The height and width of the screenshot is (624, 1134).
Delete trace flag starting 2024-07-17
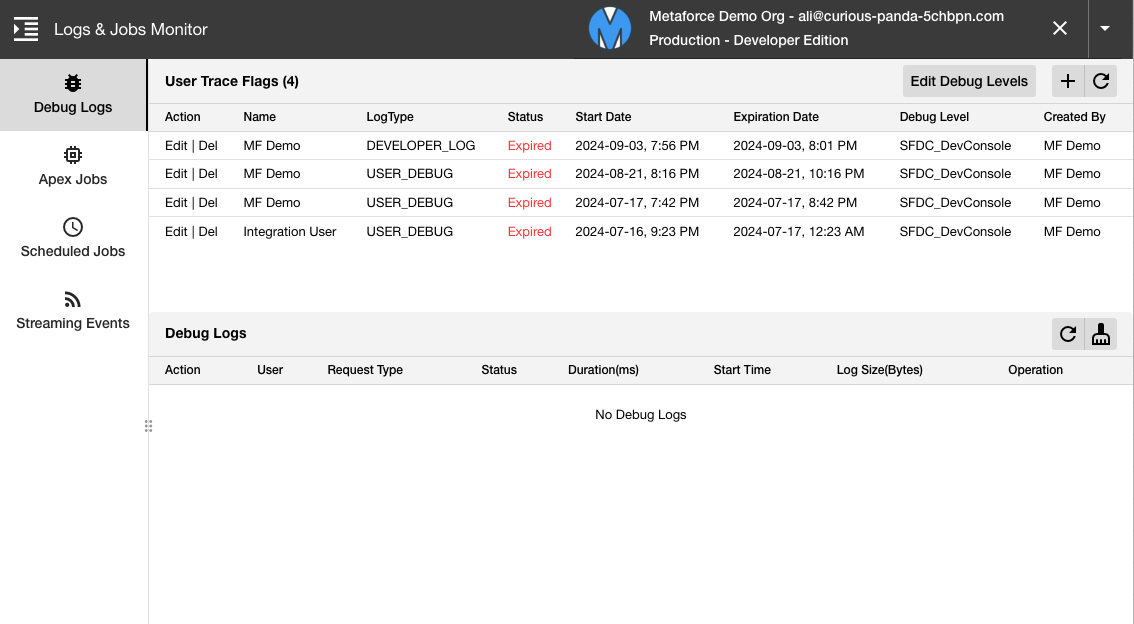pyautogui.click(x=208, y=202)
